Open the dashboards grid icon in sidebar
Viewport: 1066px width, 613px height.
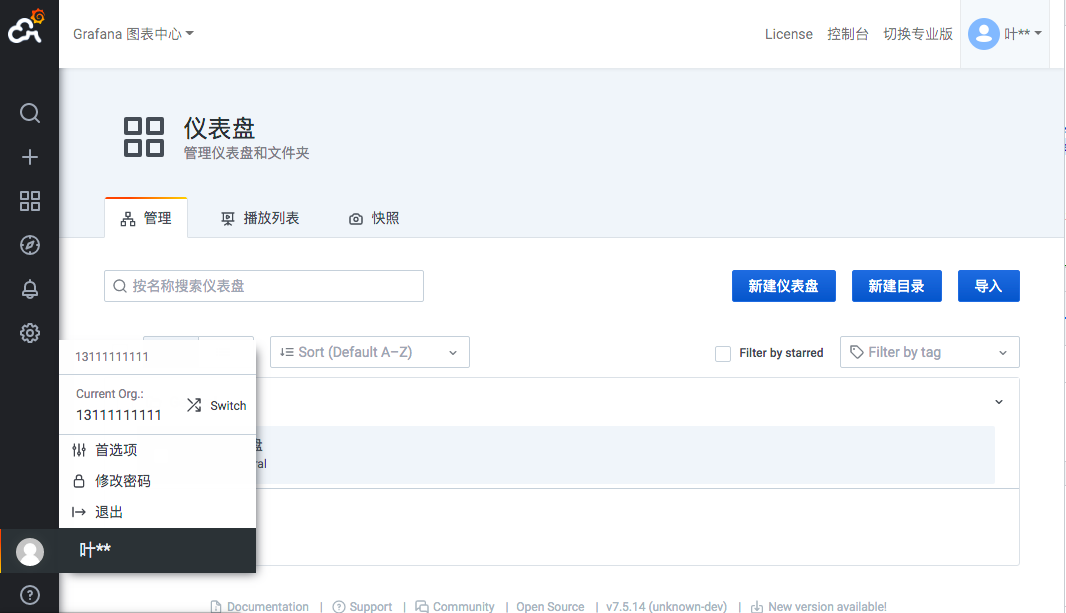coord(30,201)
